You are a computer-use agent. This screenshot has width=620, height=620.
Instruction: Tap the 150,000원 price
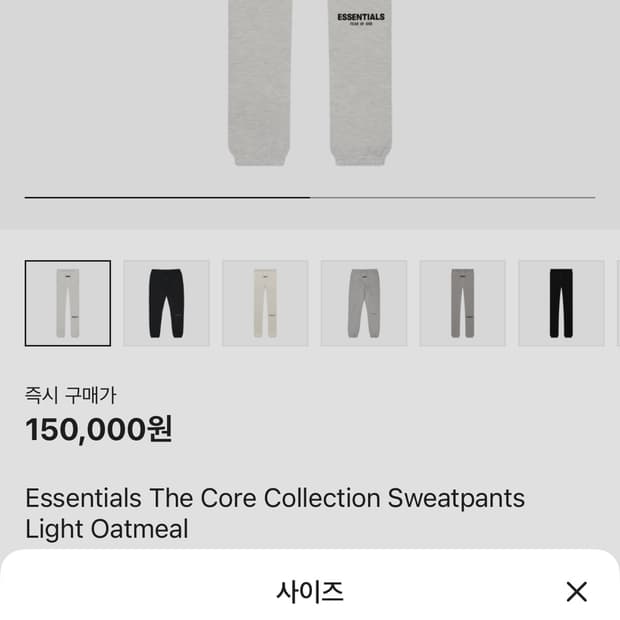[99, 429]
